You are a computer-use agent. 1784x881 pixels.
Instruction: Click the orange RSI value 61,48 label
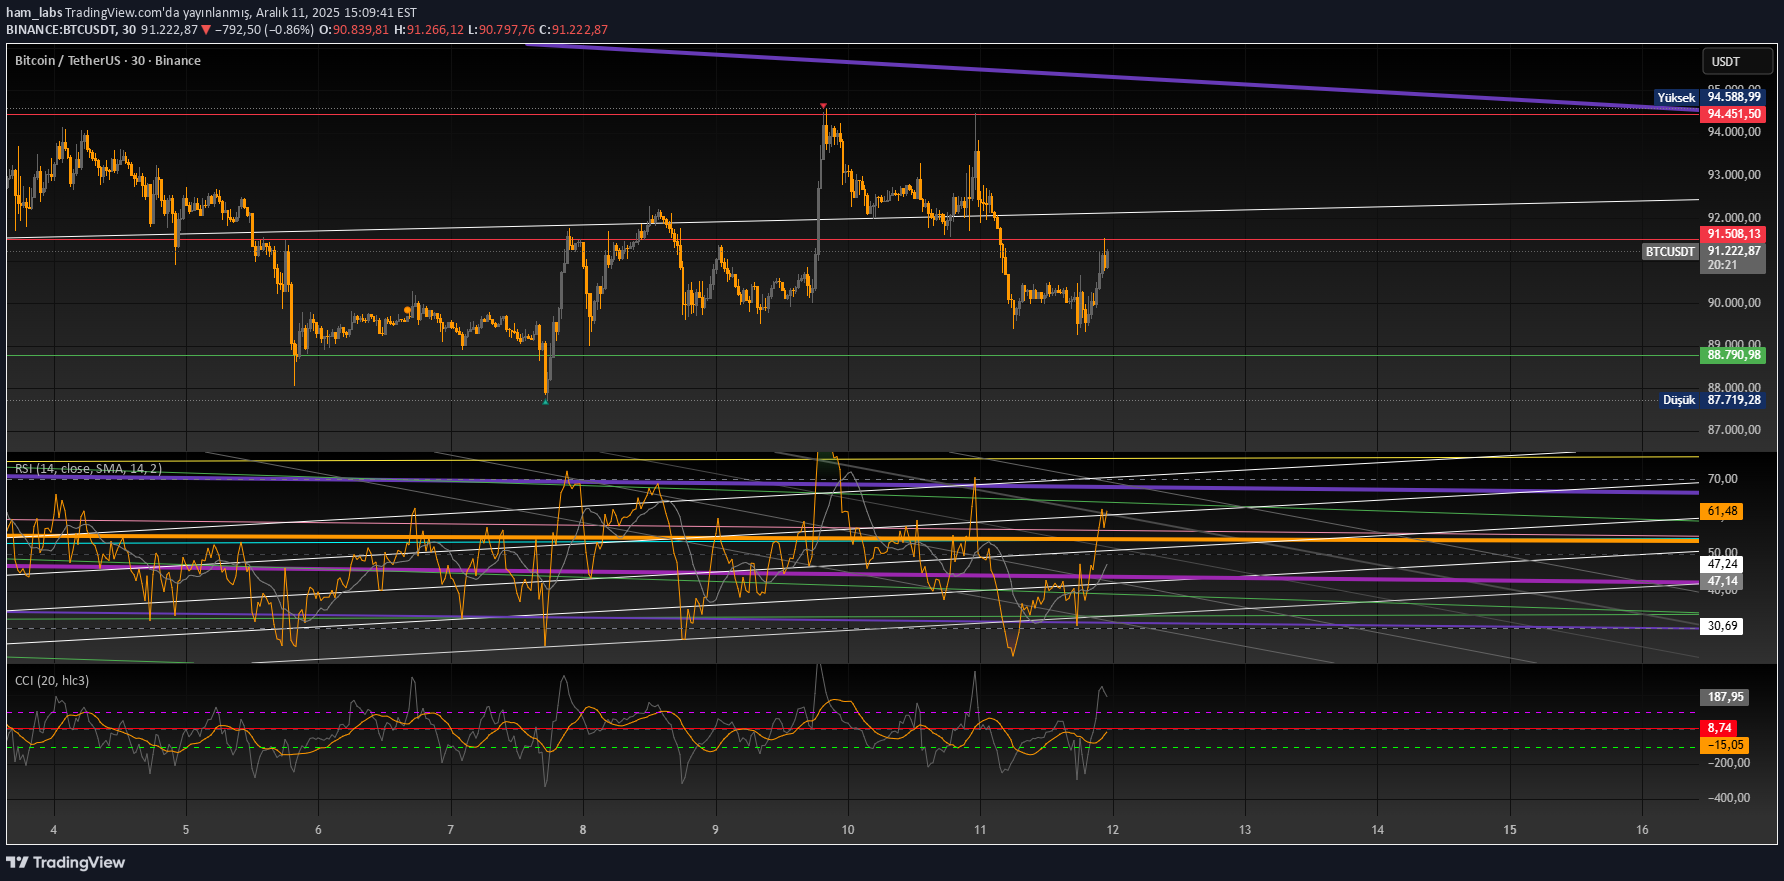(x=1721, y=511)
